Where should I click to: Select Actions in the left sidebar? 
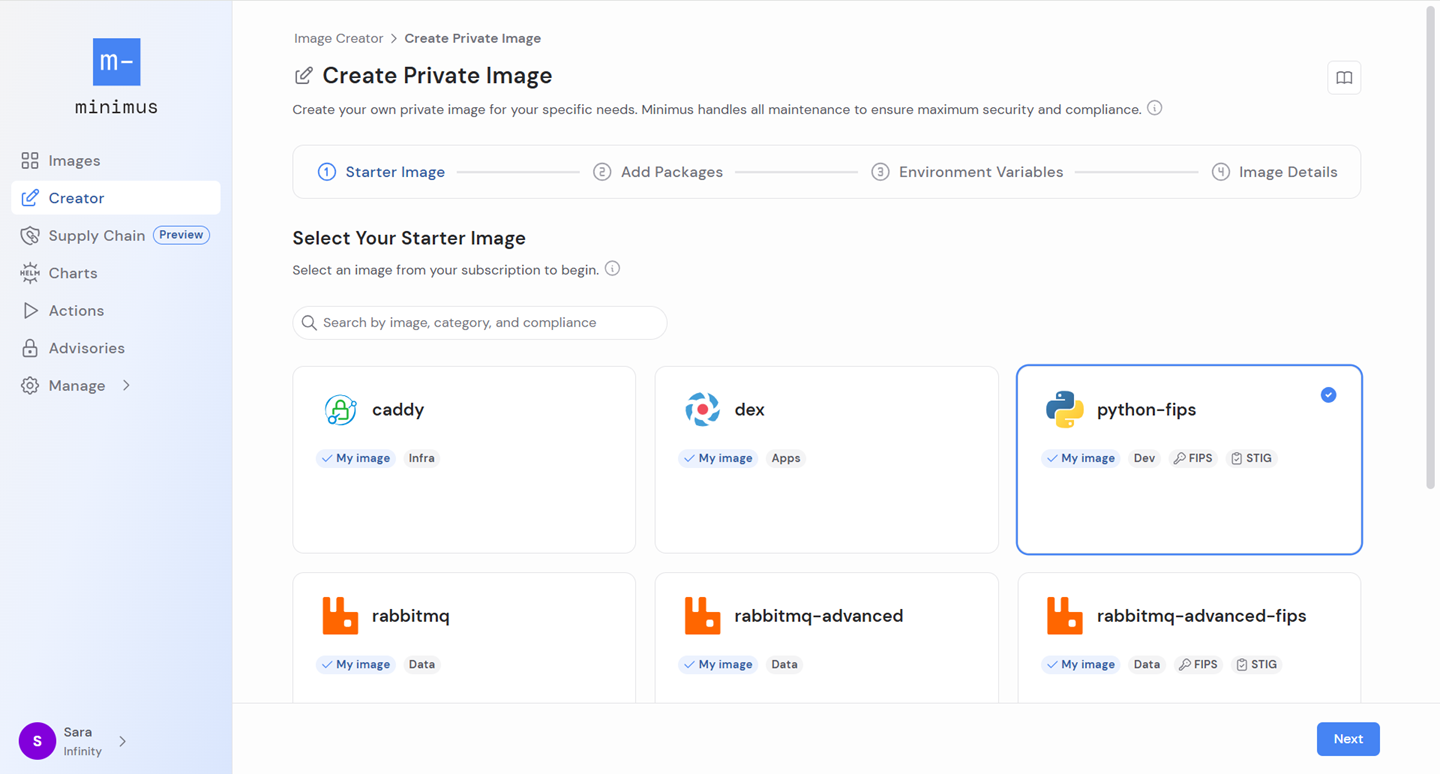click(x=76, y=310)
